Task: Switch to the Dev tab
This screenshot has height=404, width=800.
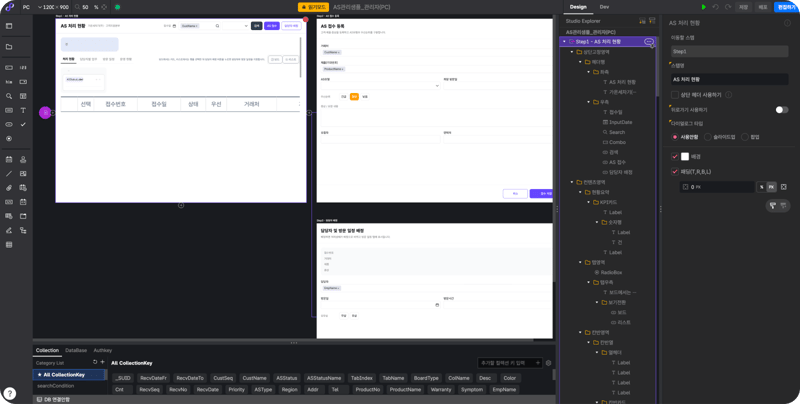Action: (604, 7)
